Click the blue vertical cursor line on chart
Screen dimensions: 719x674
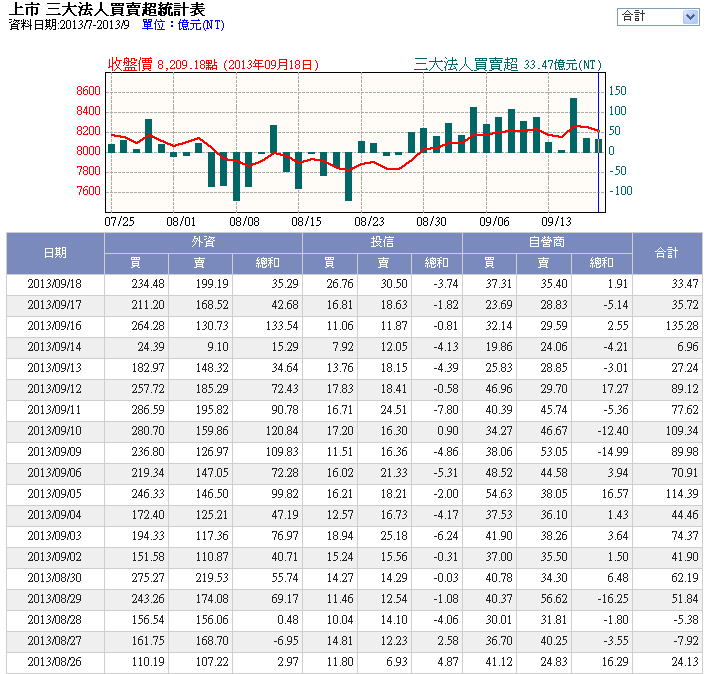click(598, 142)
